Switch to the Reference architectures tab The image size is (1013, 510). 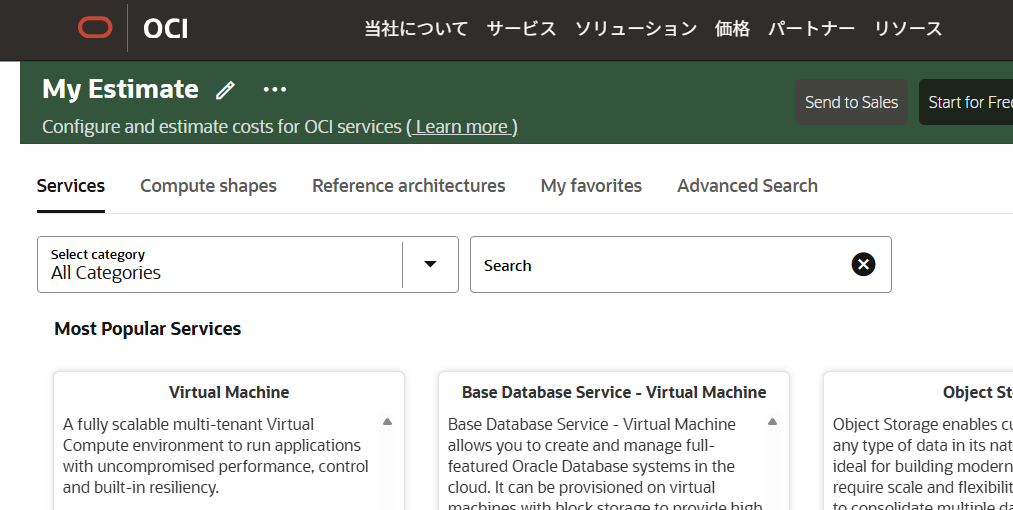408,186
